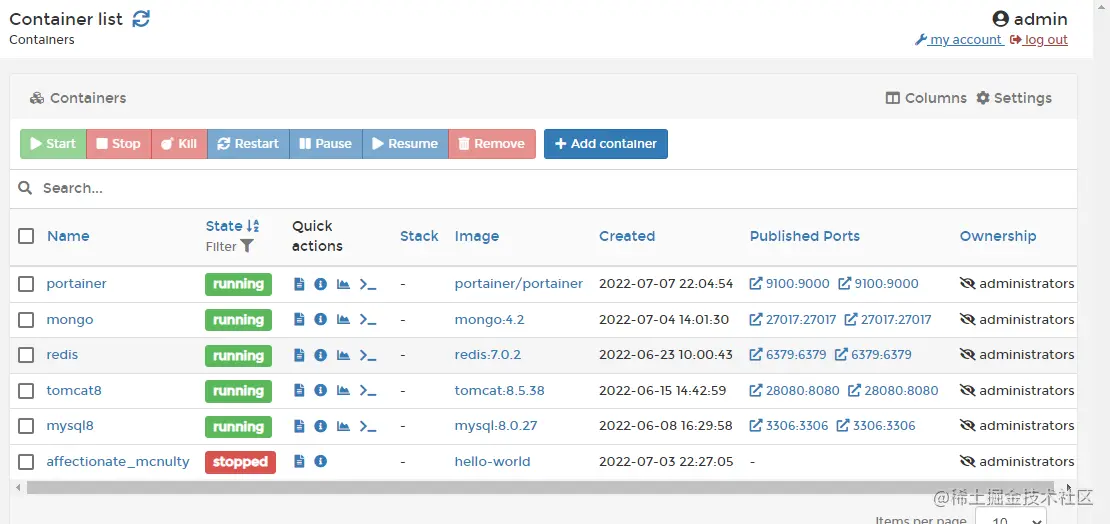Open logs icon for the redis row
The width and height of the screenshot is (1110, 524).
pyautogui.click(x=299, y=355)
